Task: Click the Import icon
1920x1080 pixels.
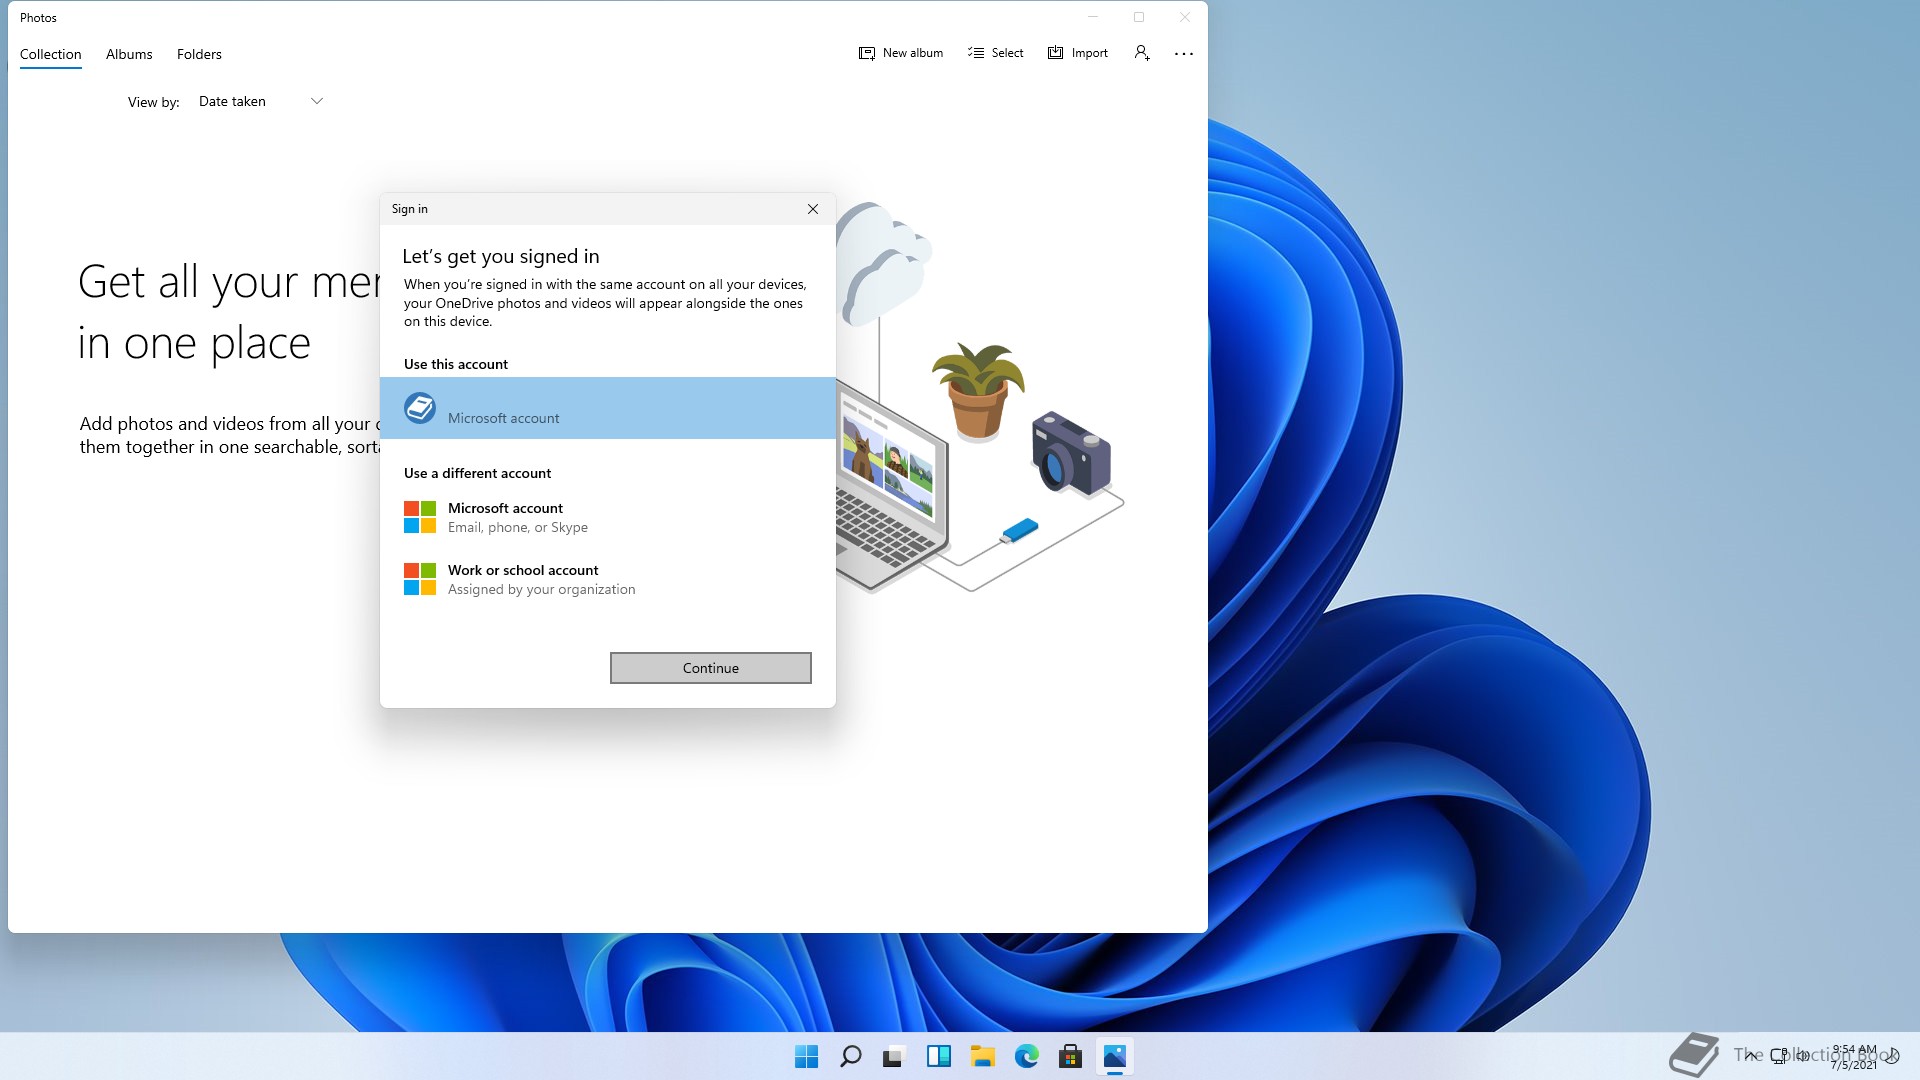Action: (1055, 53)
